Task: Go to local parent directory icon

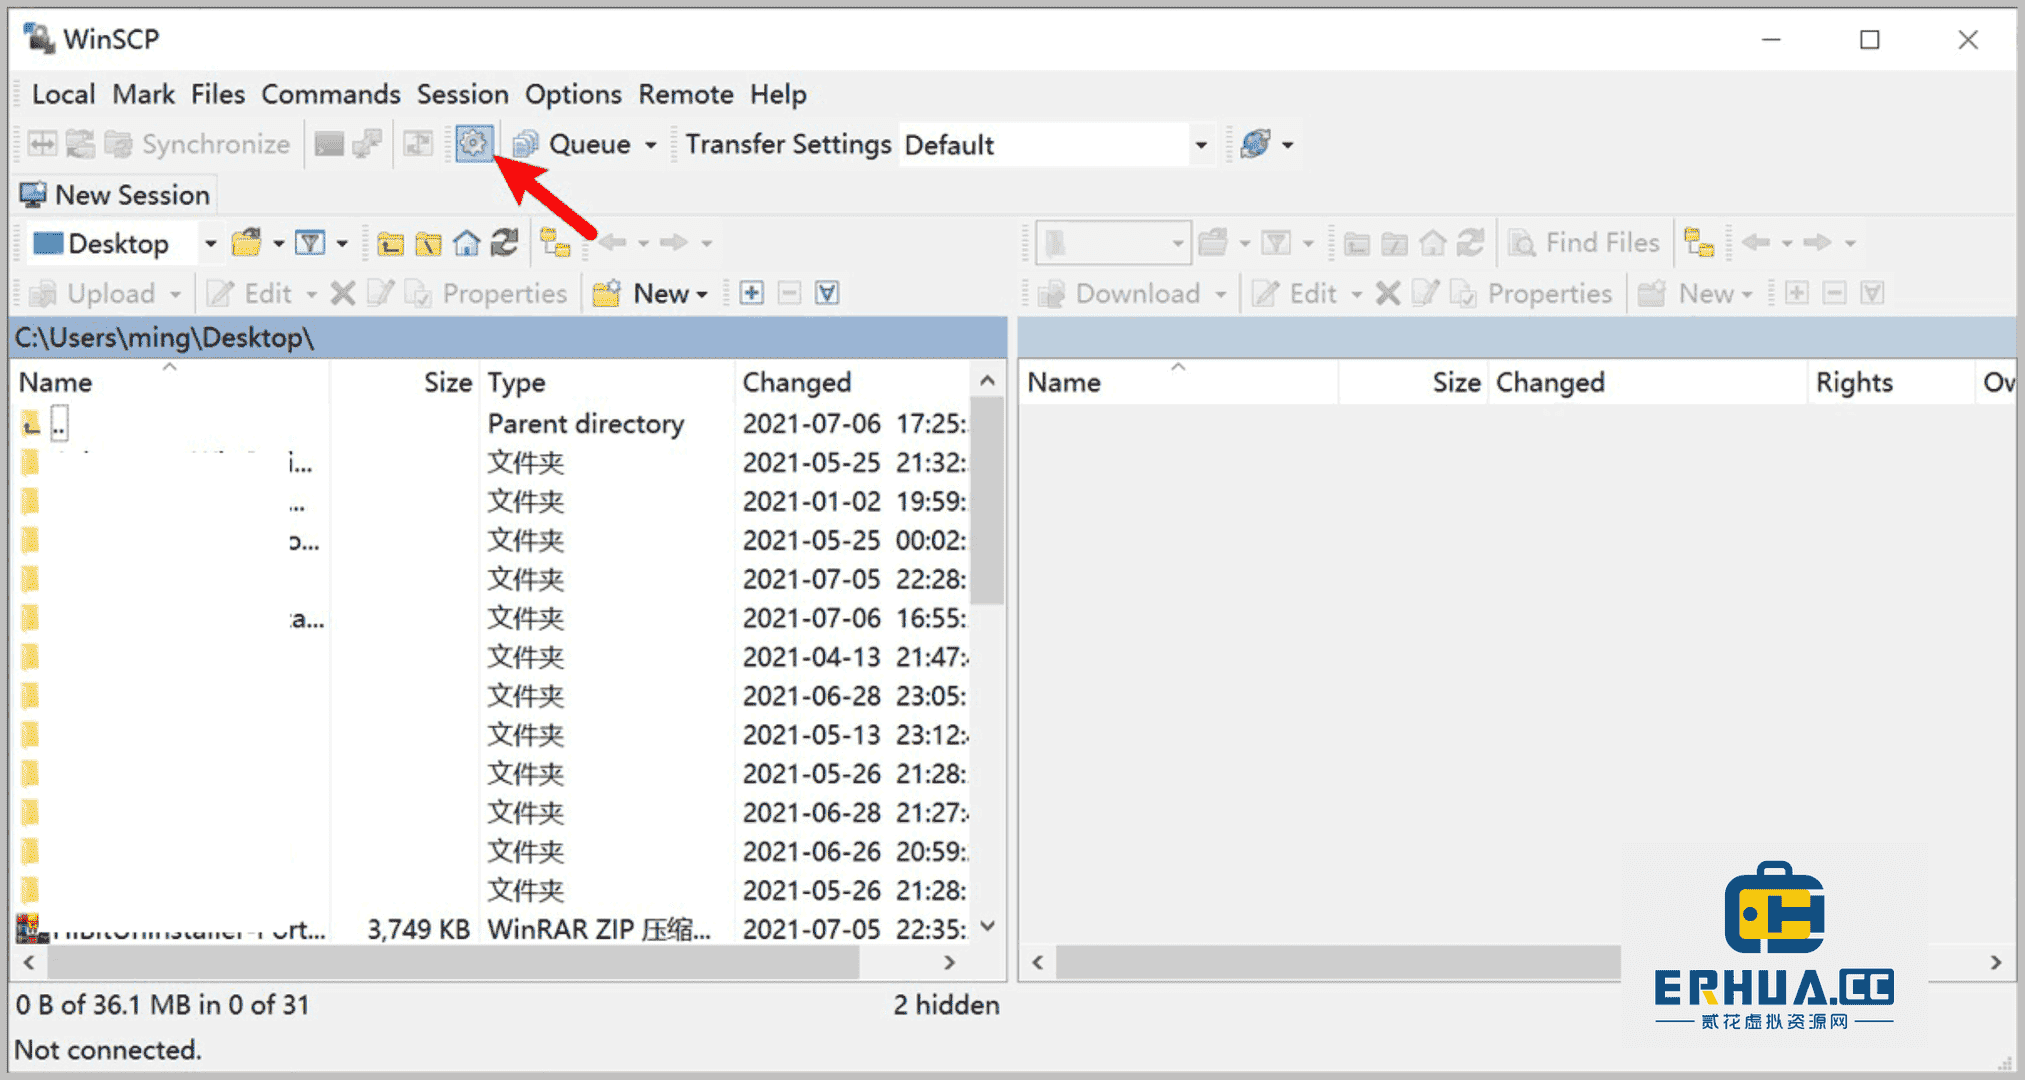Action: click(390, 243)
